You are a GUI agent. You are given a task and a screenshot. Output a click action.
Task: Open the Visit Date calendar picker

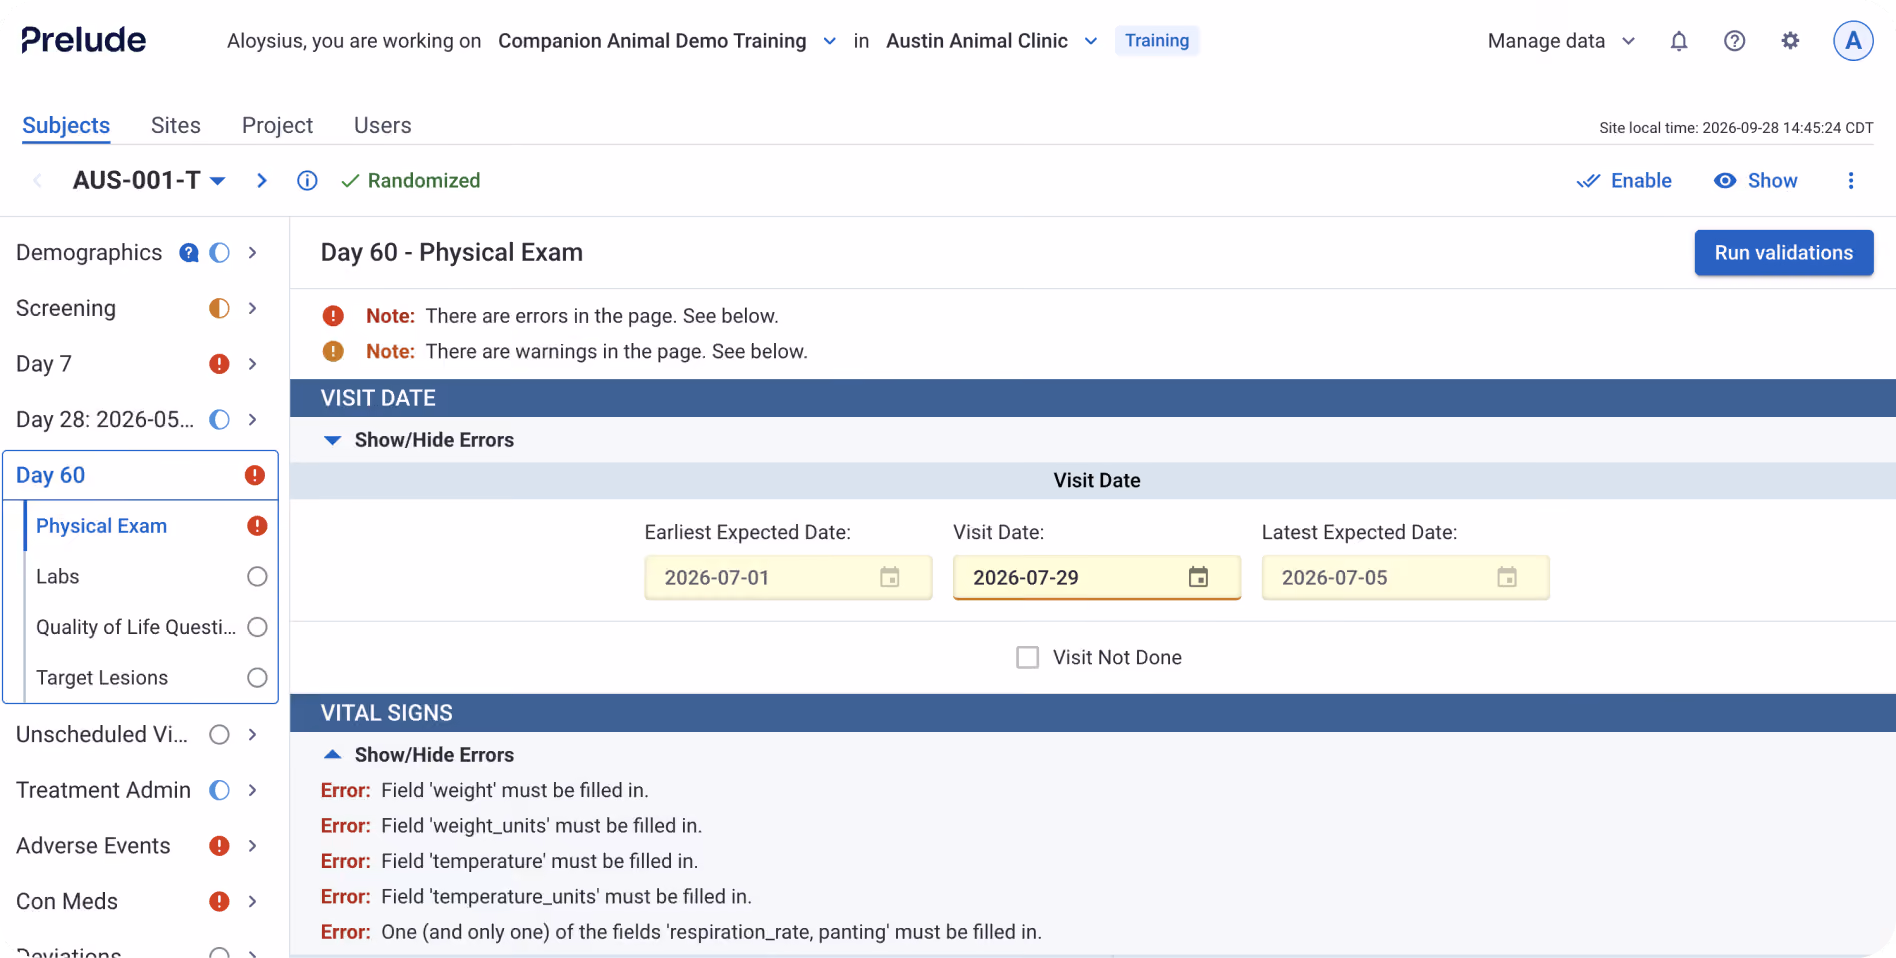point(1198,577)
